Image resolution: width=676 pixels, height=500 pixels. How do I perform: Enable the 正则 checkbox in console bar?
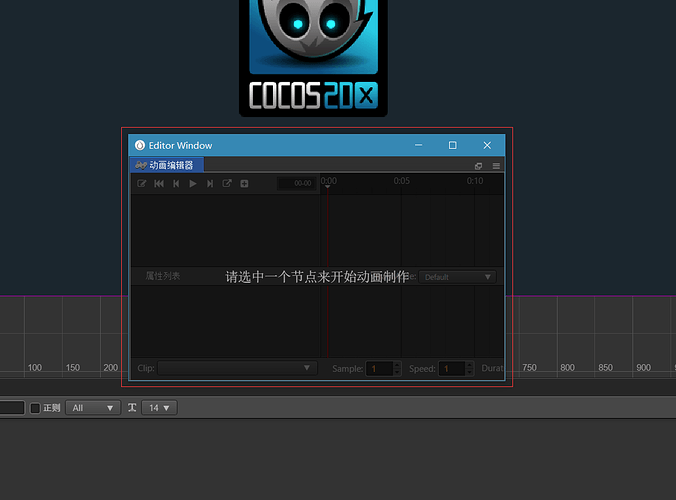point(35,408)
